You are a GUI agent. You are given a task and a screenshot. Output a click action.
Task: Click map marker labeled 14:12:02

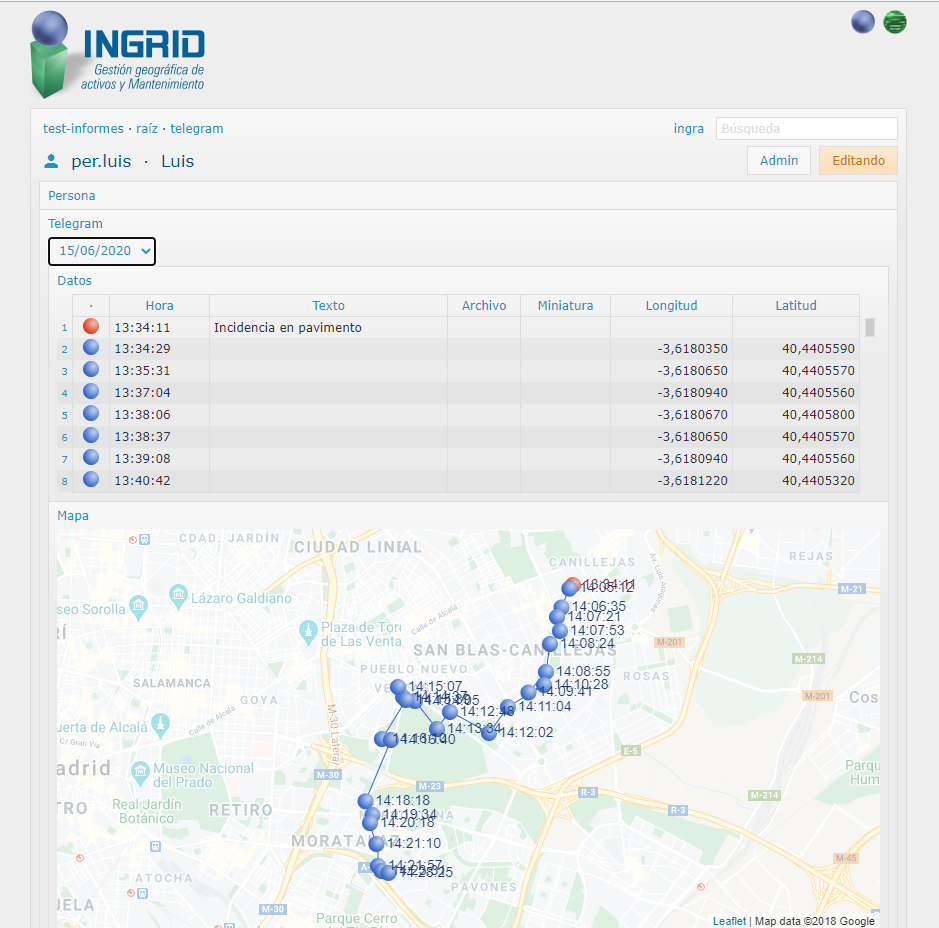pyautogui.click(x=489, y=732)
